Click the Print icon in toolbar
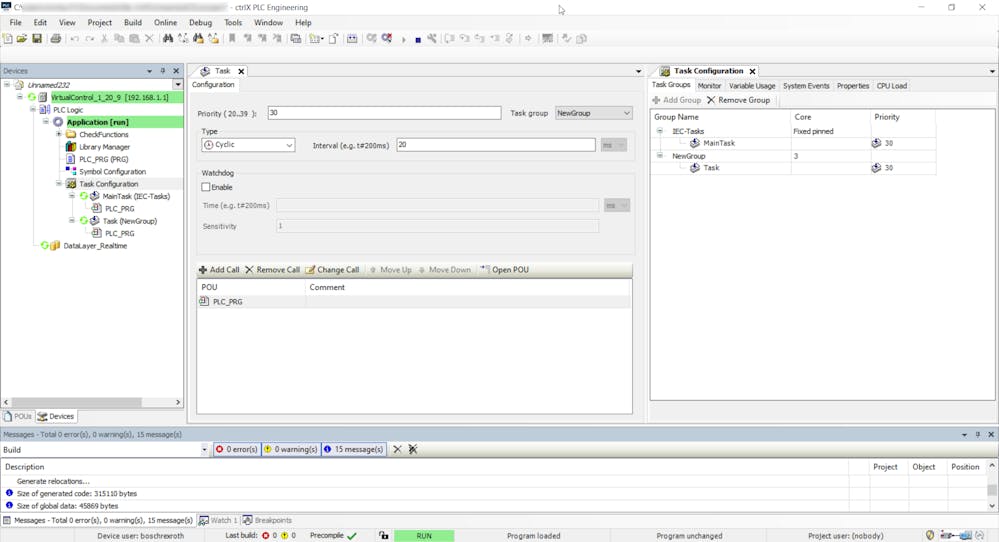The image size is (999, 542). coord(56,39)
